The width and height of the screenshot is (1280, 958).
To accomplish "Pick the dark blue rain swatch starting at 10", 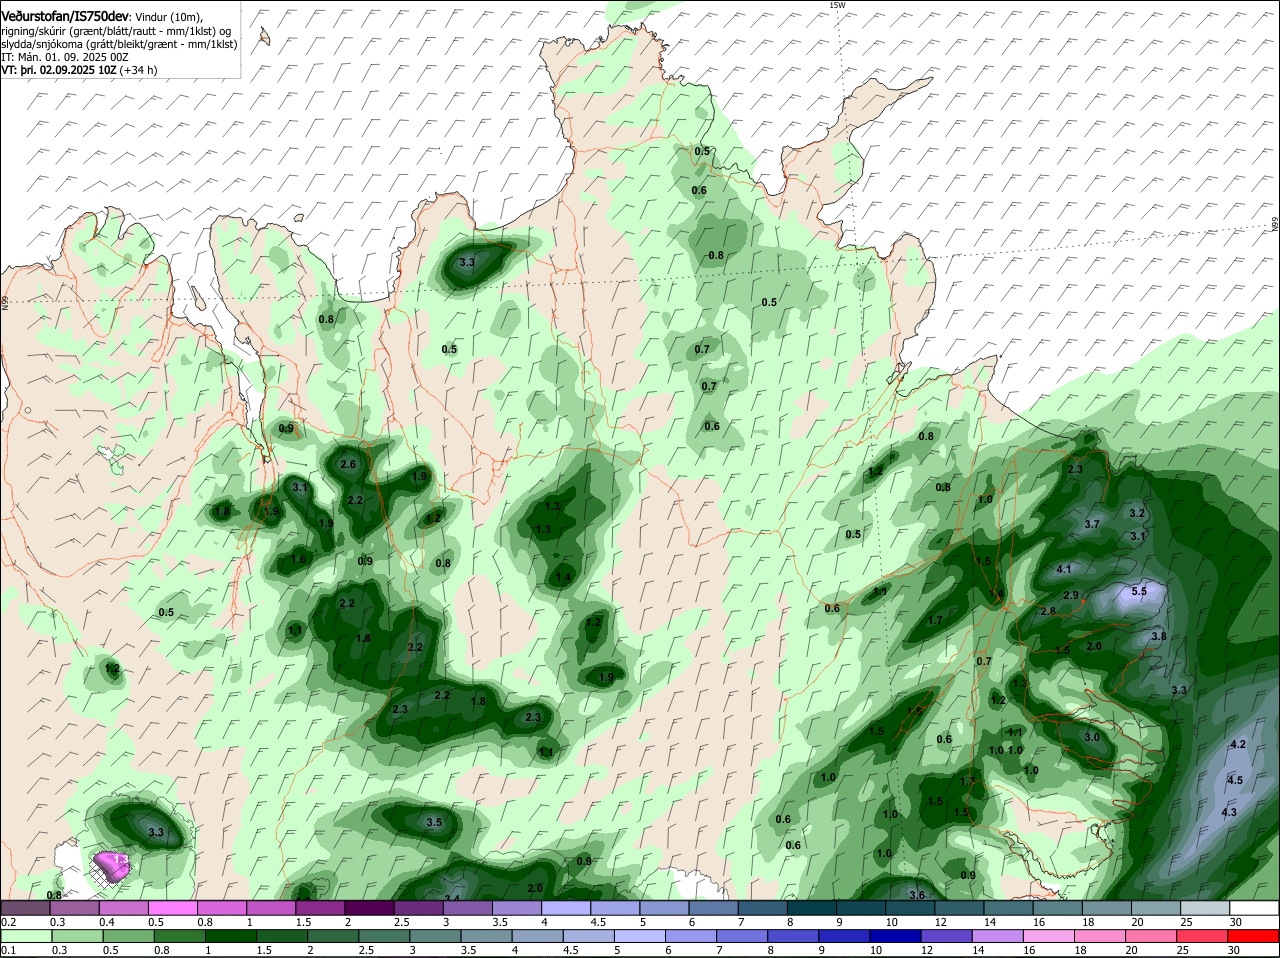I will tap(895, 936).
